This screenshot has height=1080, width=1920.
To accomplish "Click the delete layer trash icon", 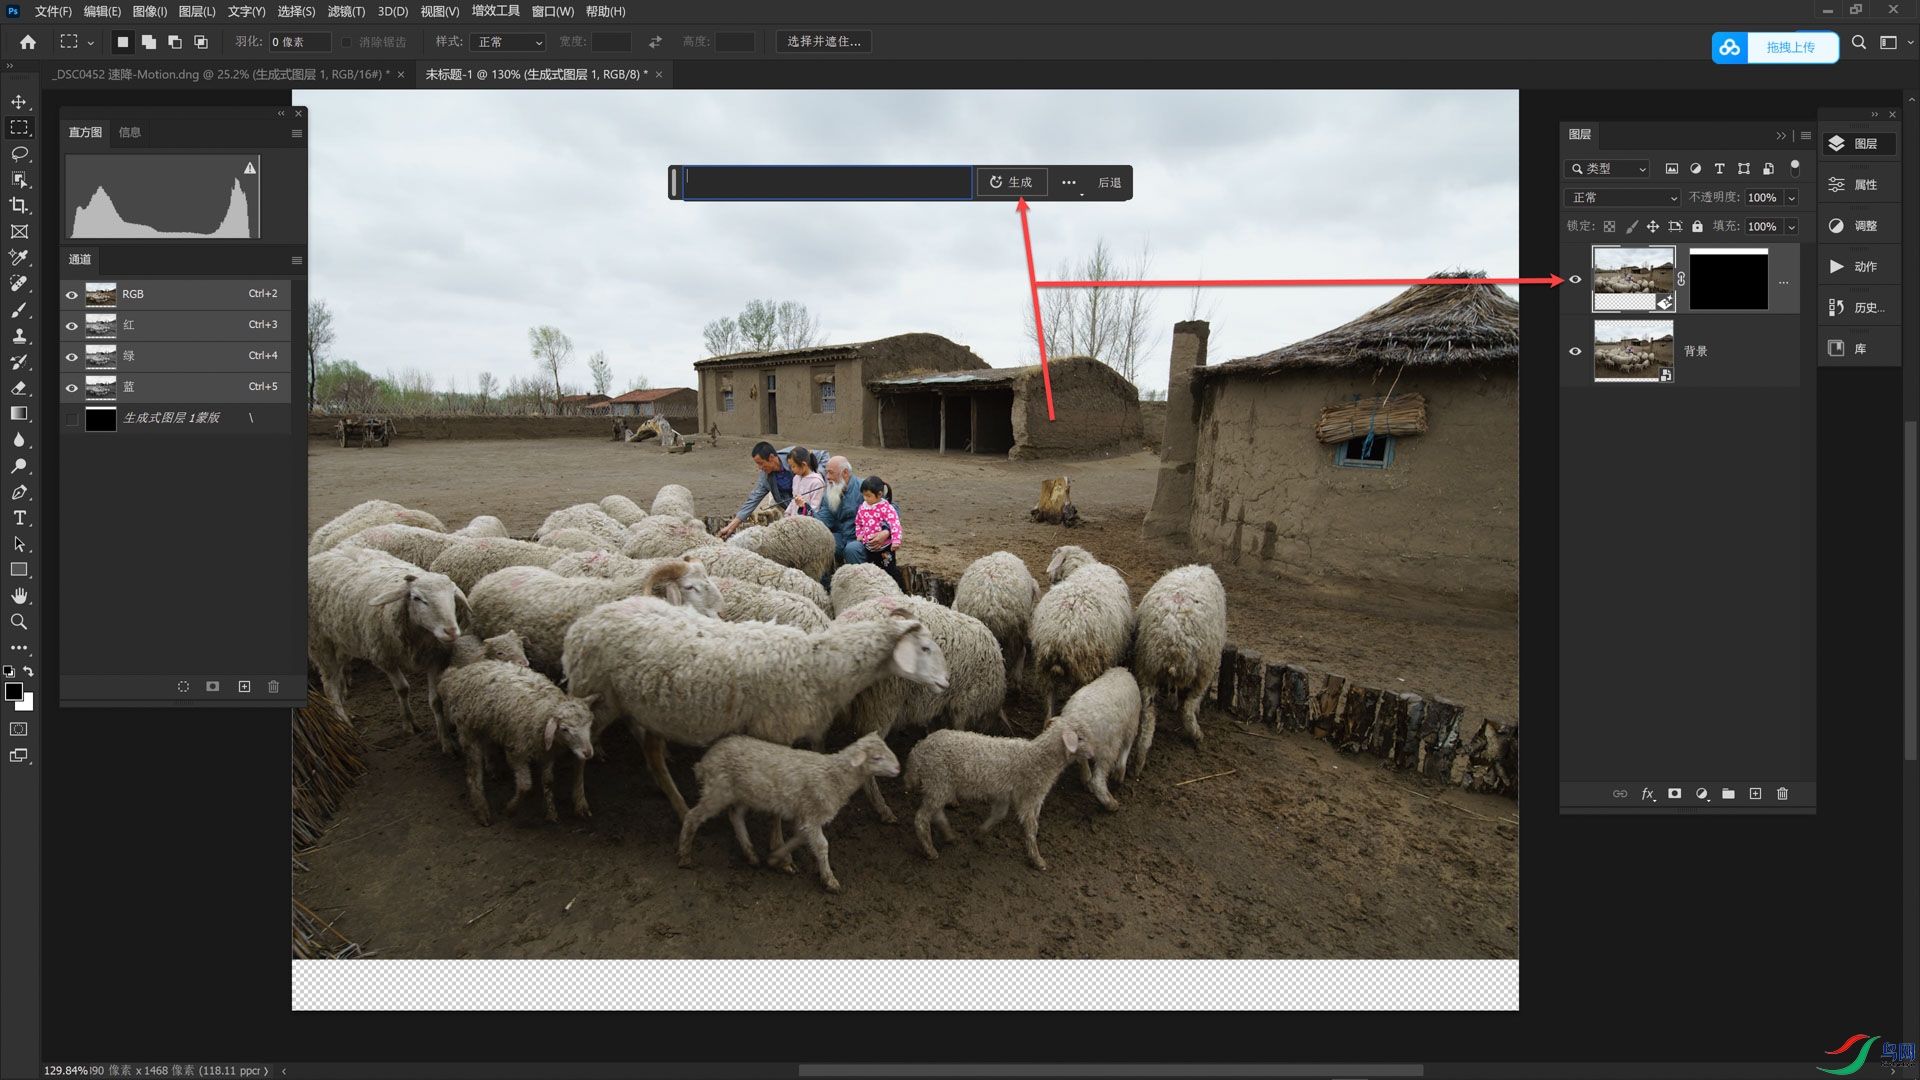I will (x=1782, y=794).
